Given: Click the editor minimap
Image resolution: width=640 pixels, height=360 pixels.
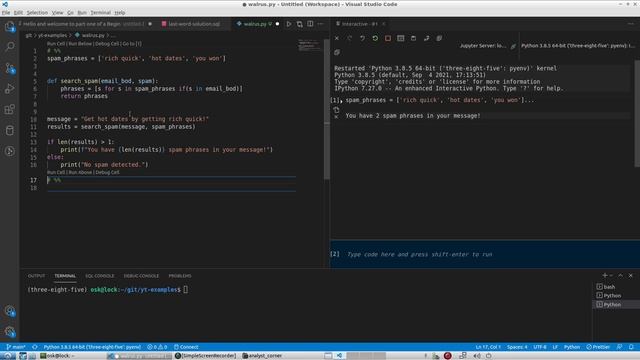Looking at the screenshot, I should [x=309, y=45].
